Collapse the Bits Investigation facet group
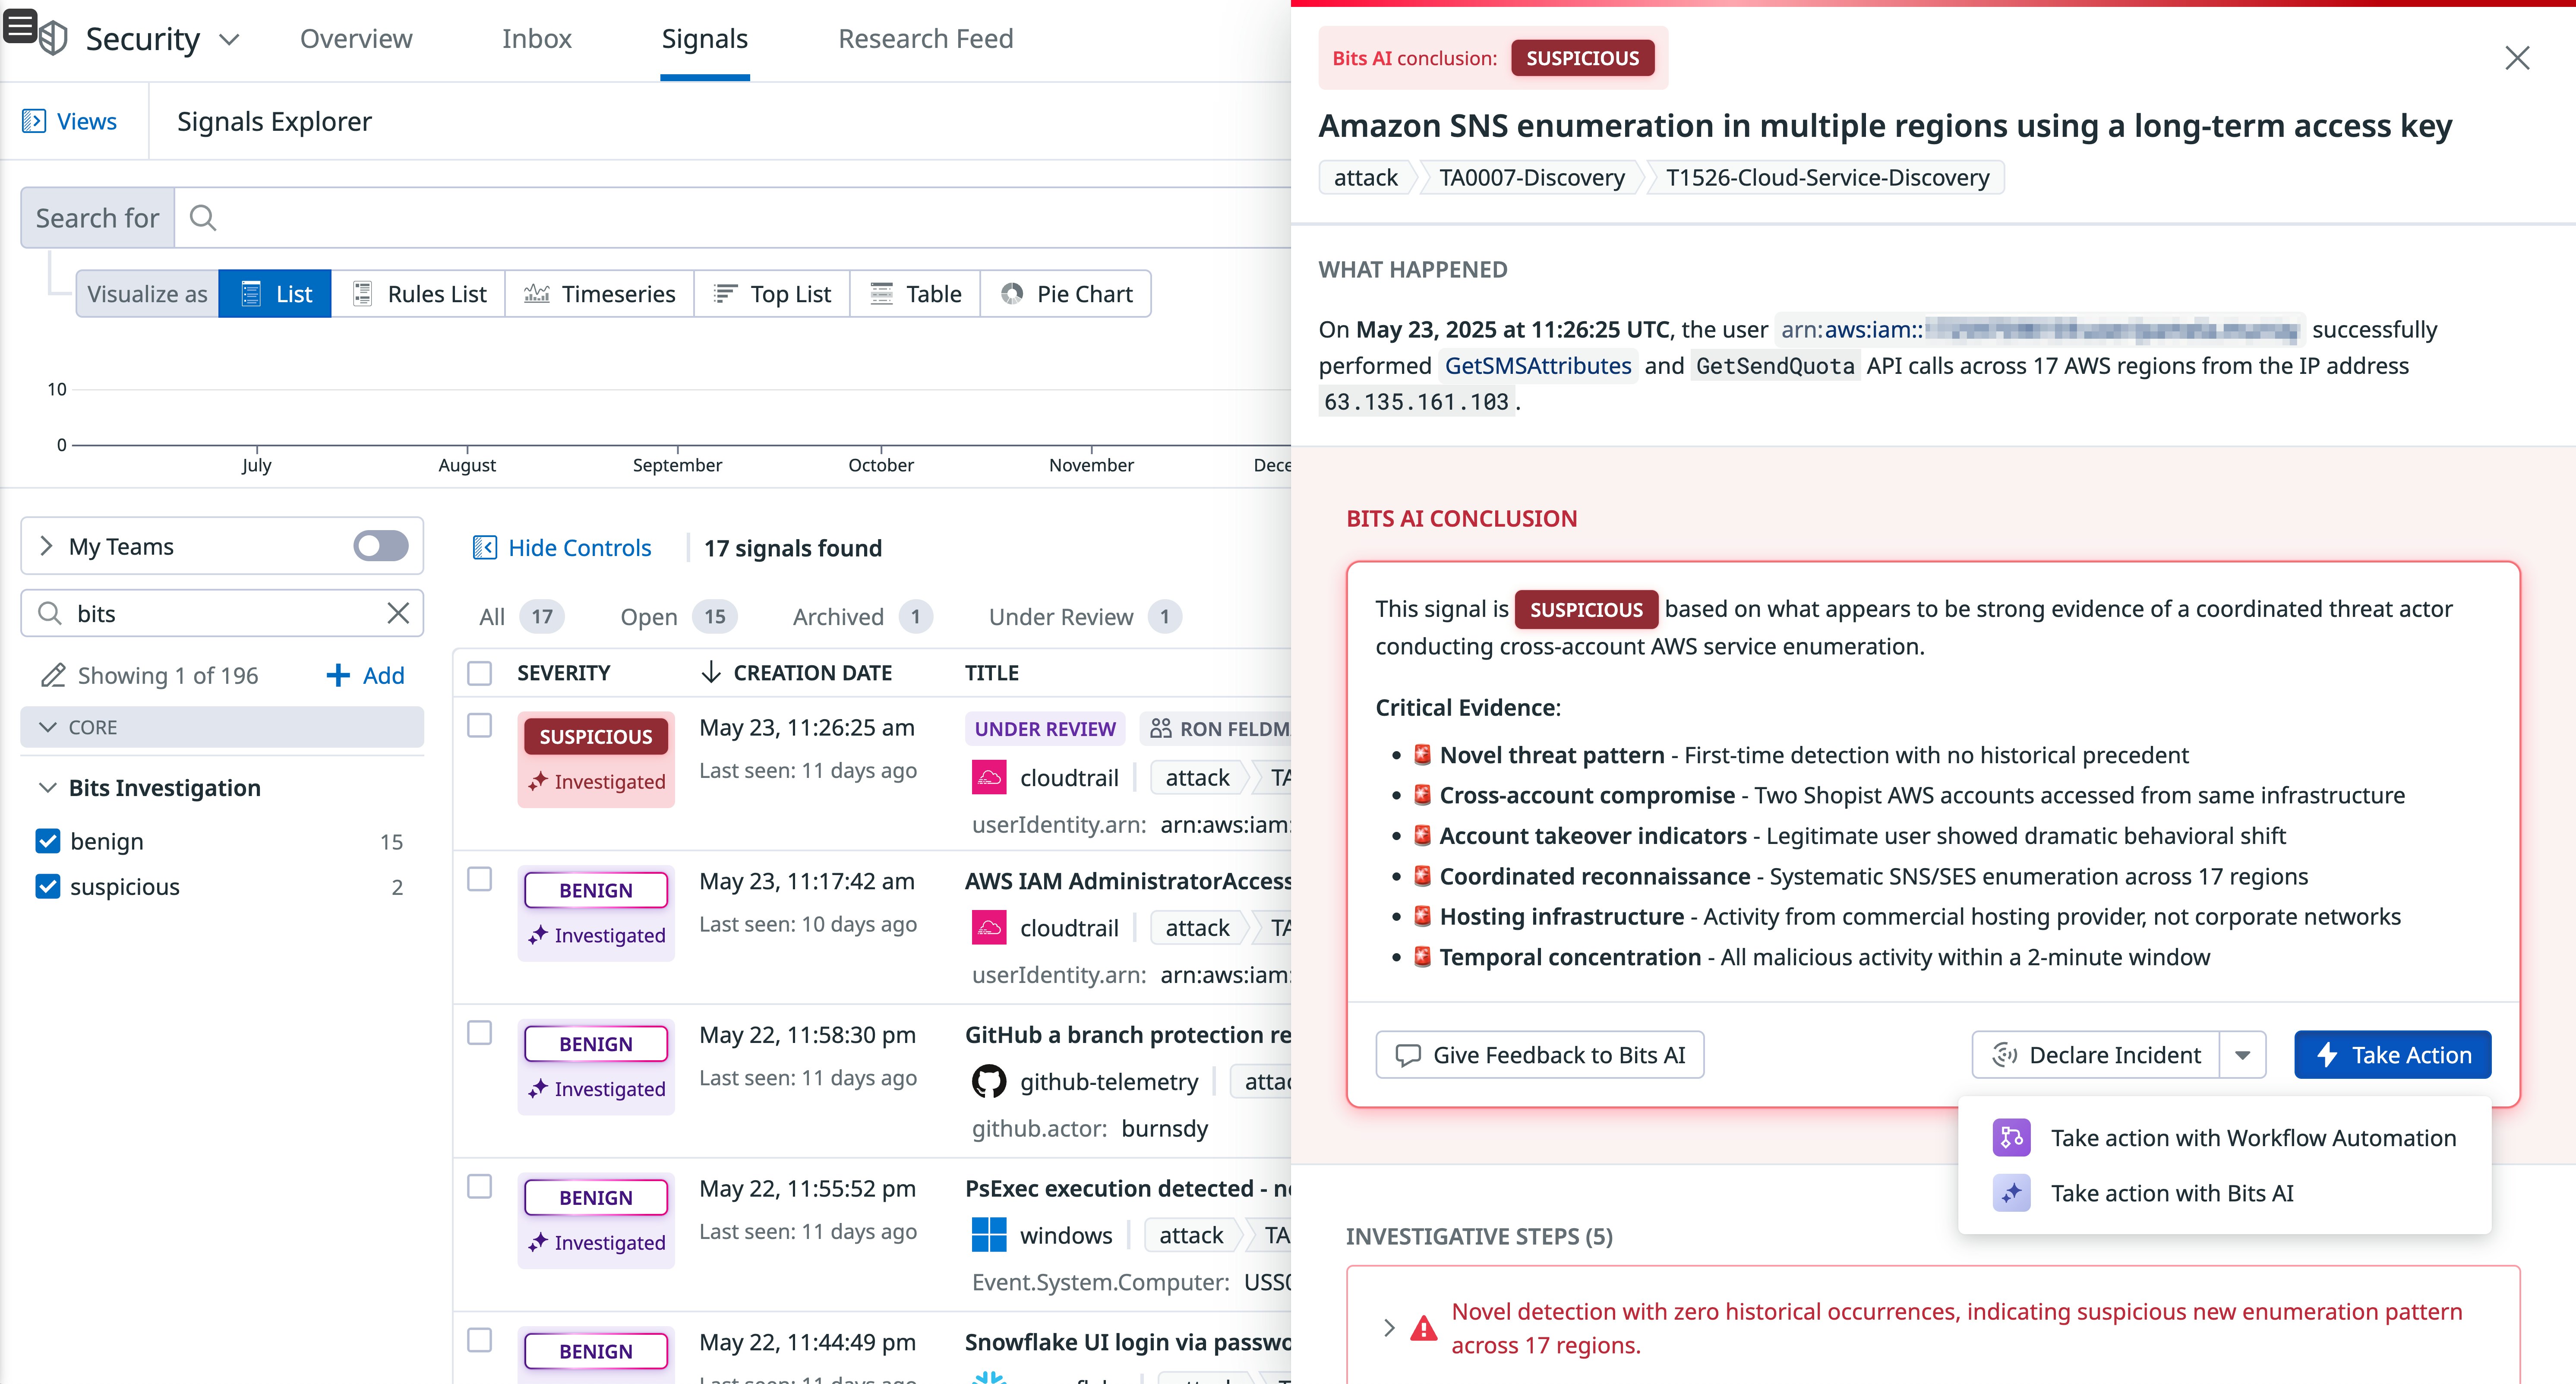 coord(47,788)
